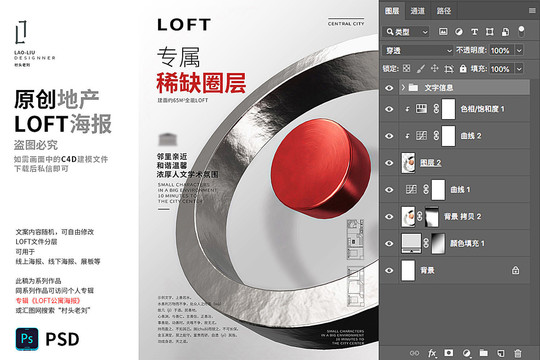Open the 填充 slider arrow
Screen dimensions: 540x360
click(519, 69)
